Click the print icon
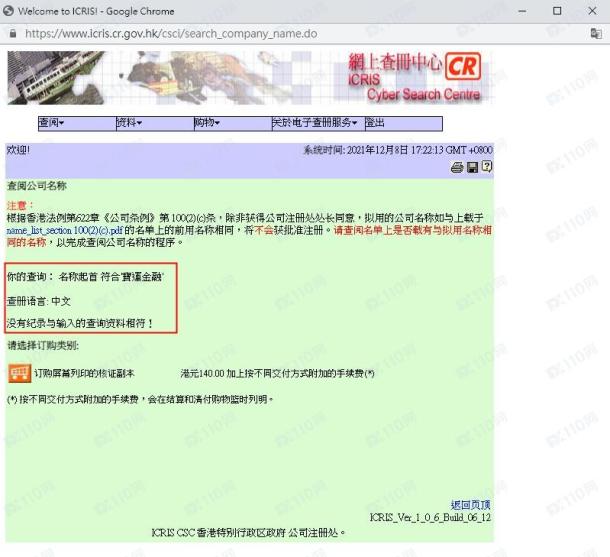 tap(457, 168)
